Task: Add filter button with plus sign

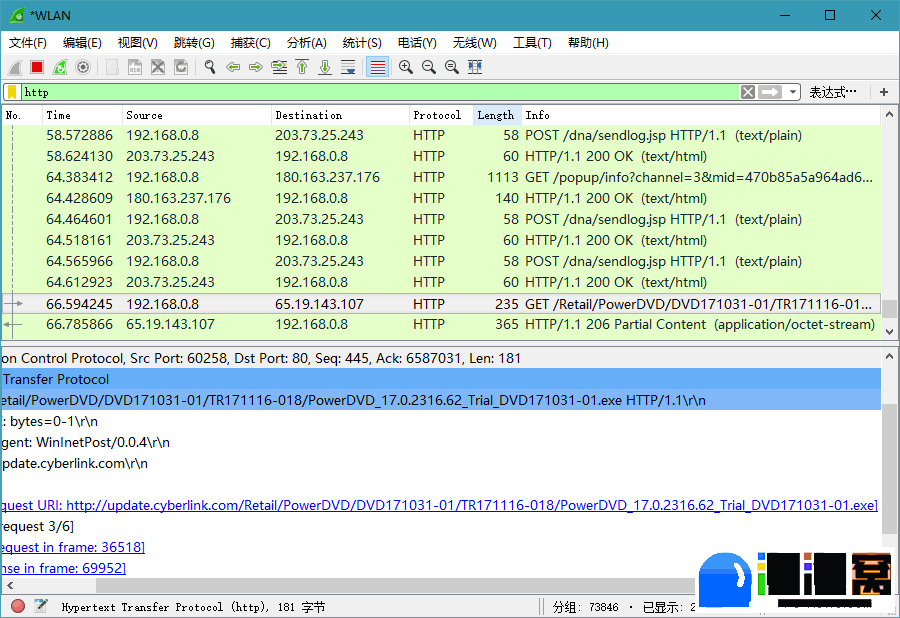Action: coord(884,92)
